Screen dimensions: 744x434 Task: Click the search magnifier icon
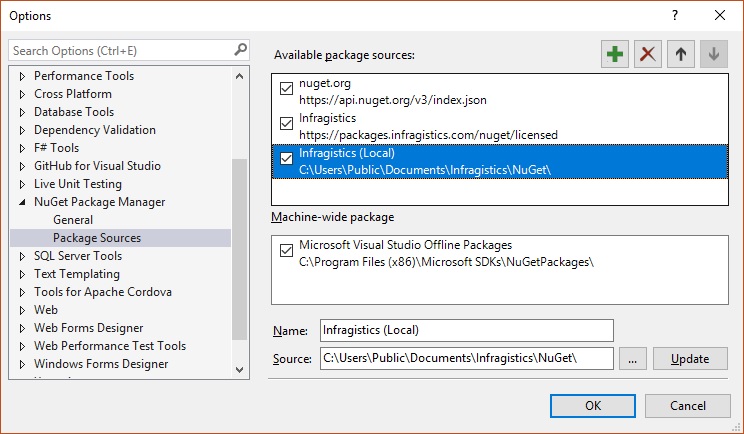coord(240,50)
